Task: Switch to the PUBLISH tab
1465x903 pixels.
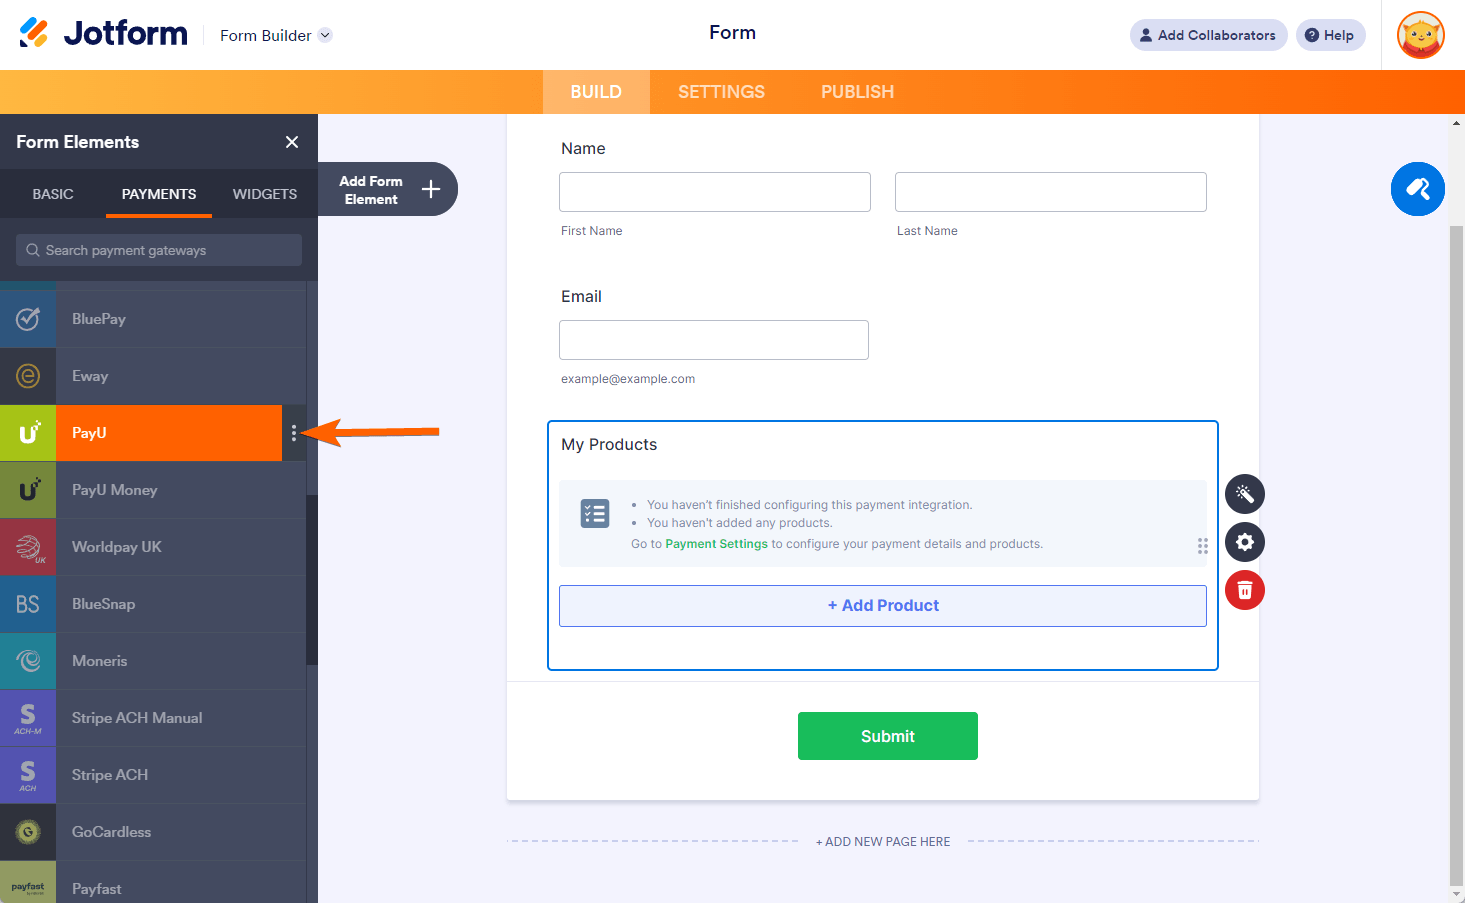Action: pos(857,92)
